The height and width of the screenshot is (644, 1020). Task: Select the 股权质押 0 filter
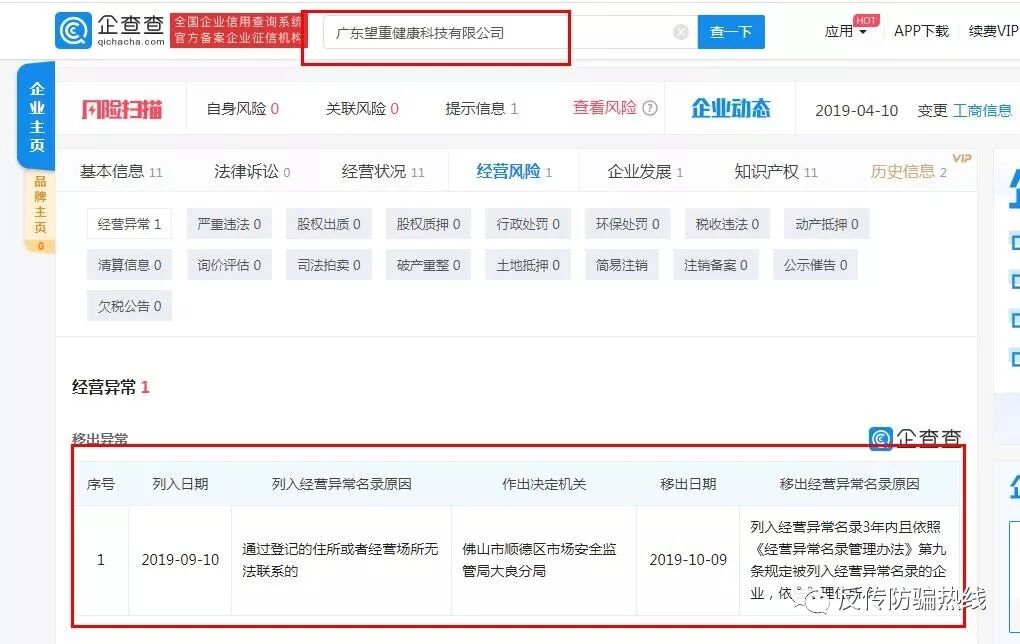click(x=428, y=224)
